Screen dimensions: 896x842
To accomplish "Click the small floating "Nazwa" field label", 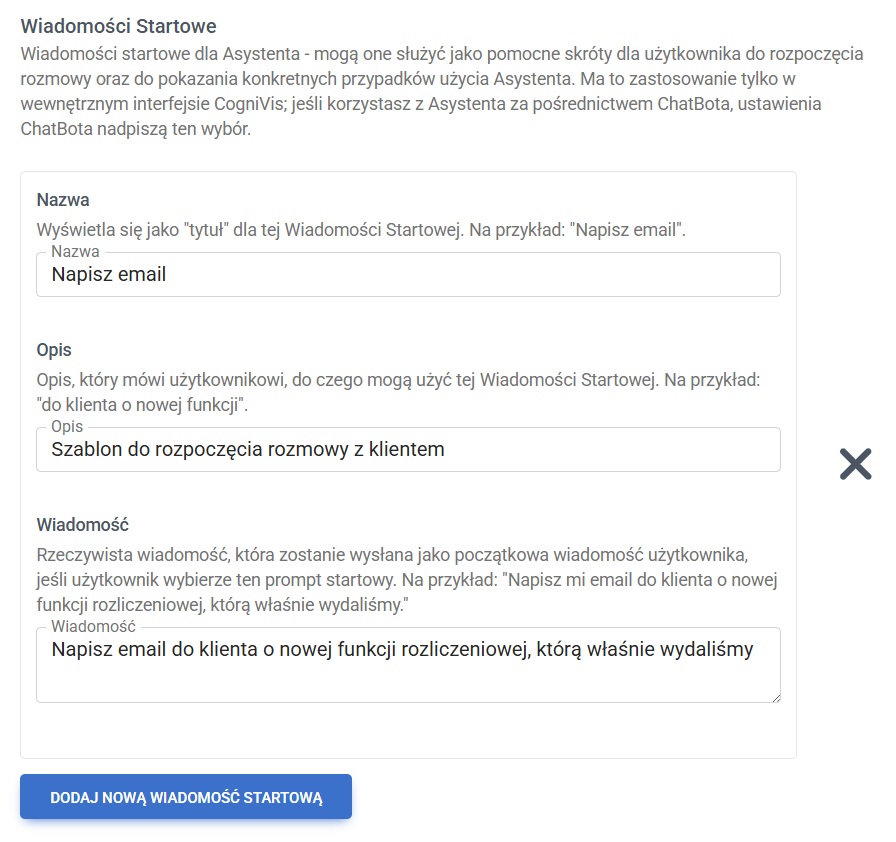I will pos(75,252).
